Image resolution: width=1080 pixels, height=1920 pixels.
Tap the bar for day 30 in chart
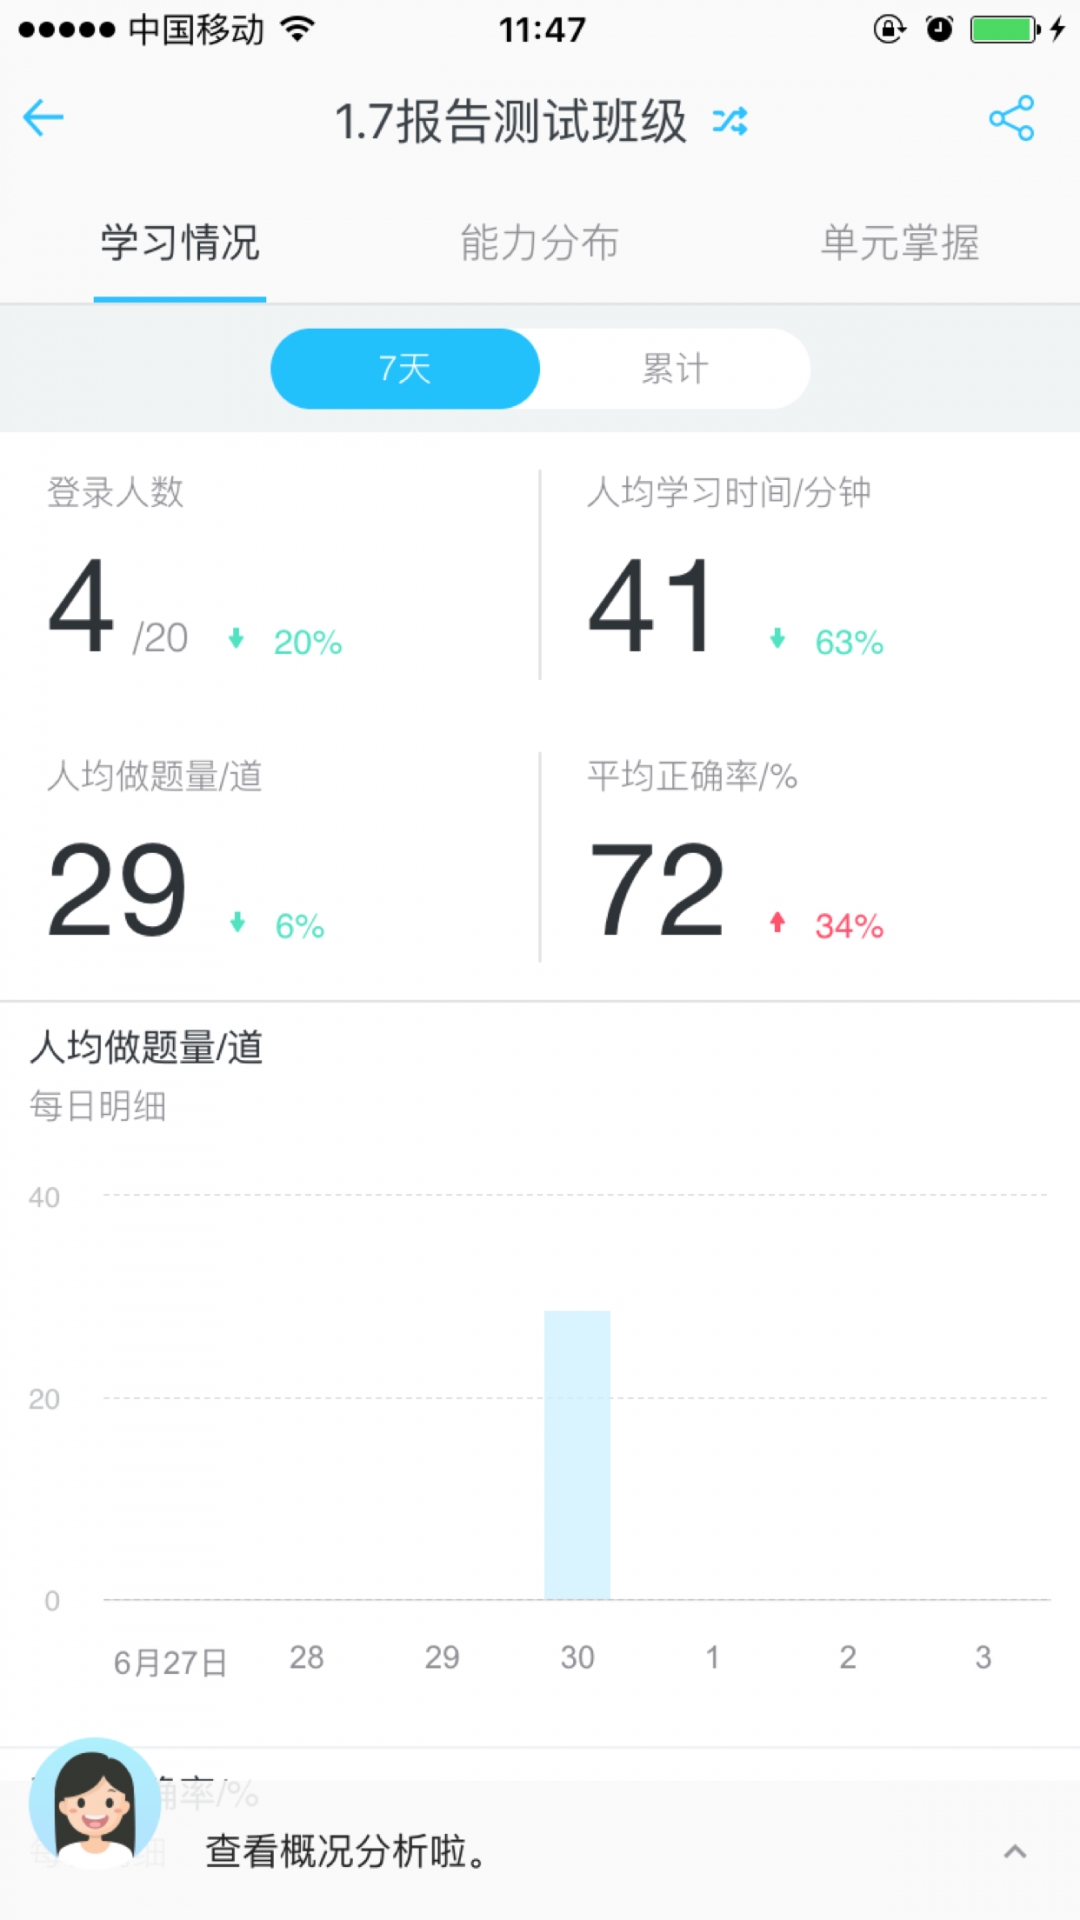(x=577, y=1455)
